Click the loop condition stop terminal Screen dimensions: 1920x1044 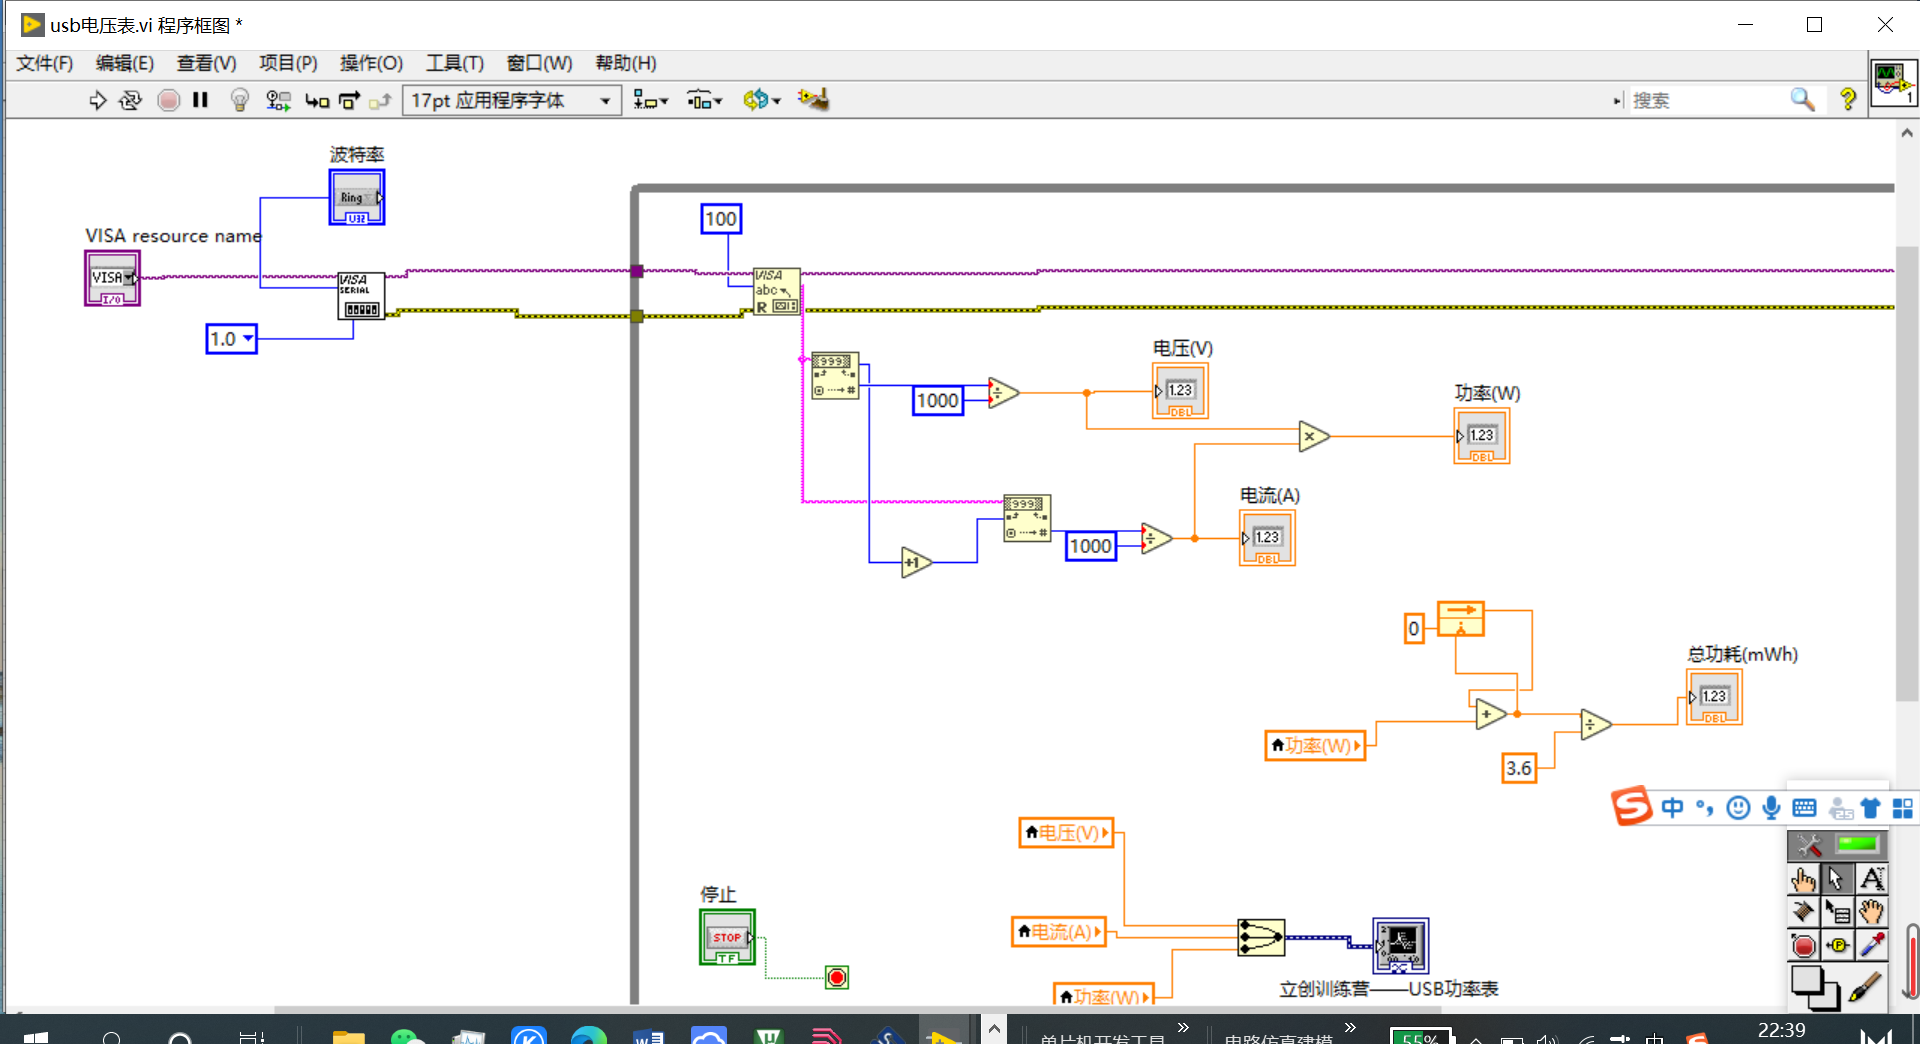[837, 977]
